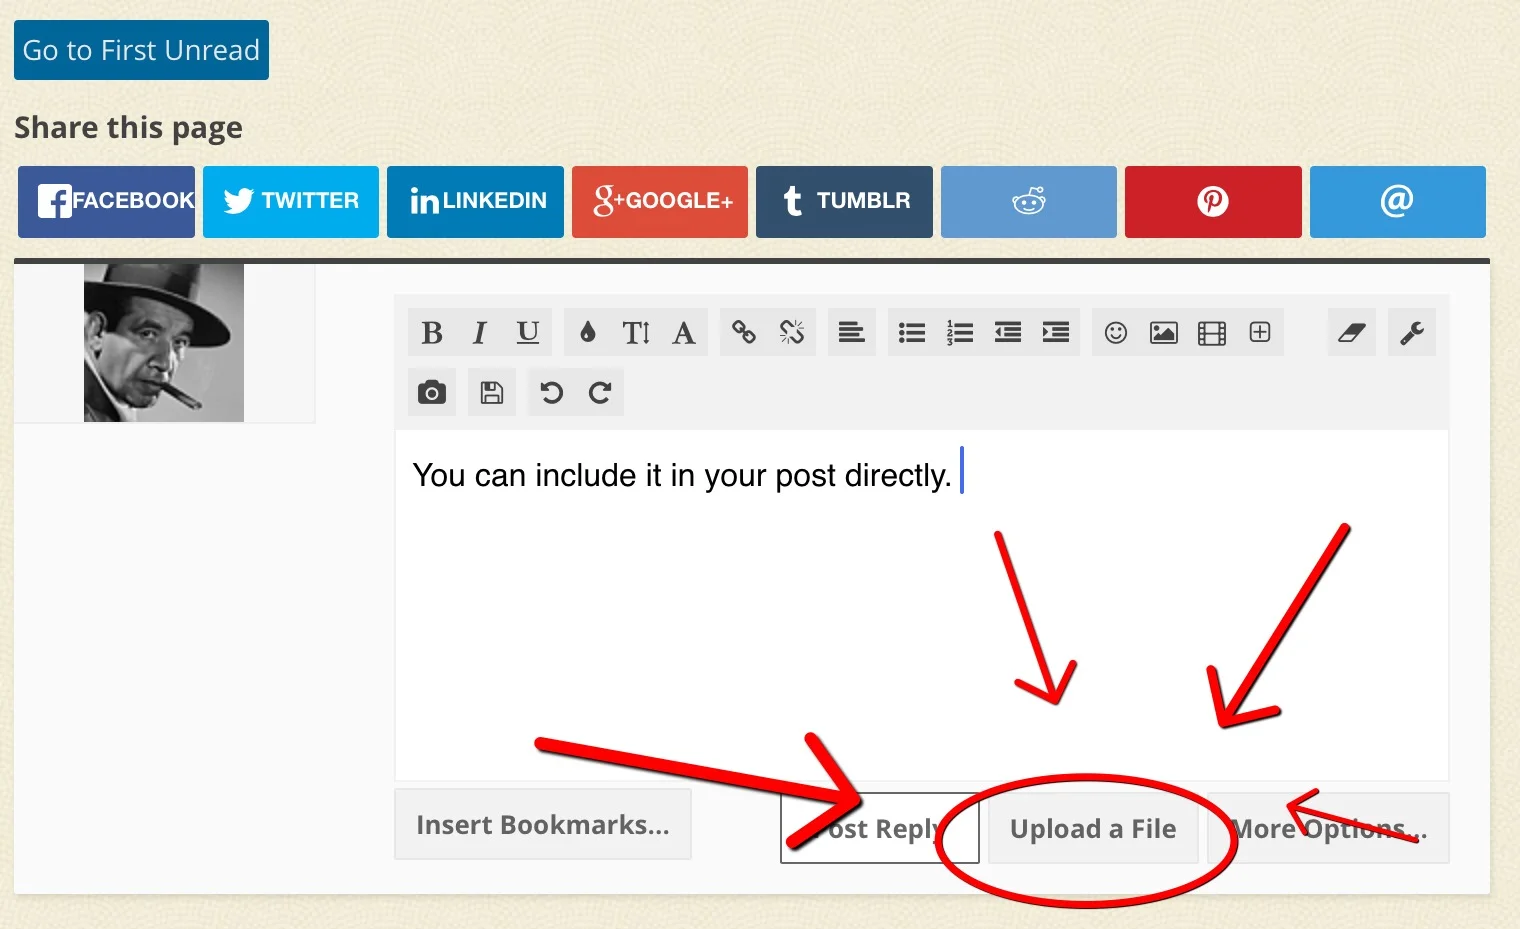Insert an unordered bullet list
Image resolution: width=1520 pixels, height=929 pixels.
912,332
